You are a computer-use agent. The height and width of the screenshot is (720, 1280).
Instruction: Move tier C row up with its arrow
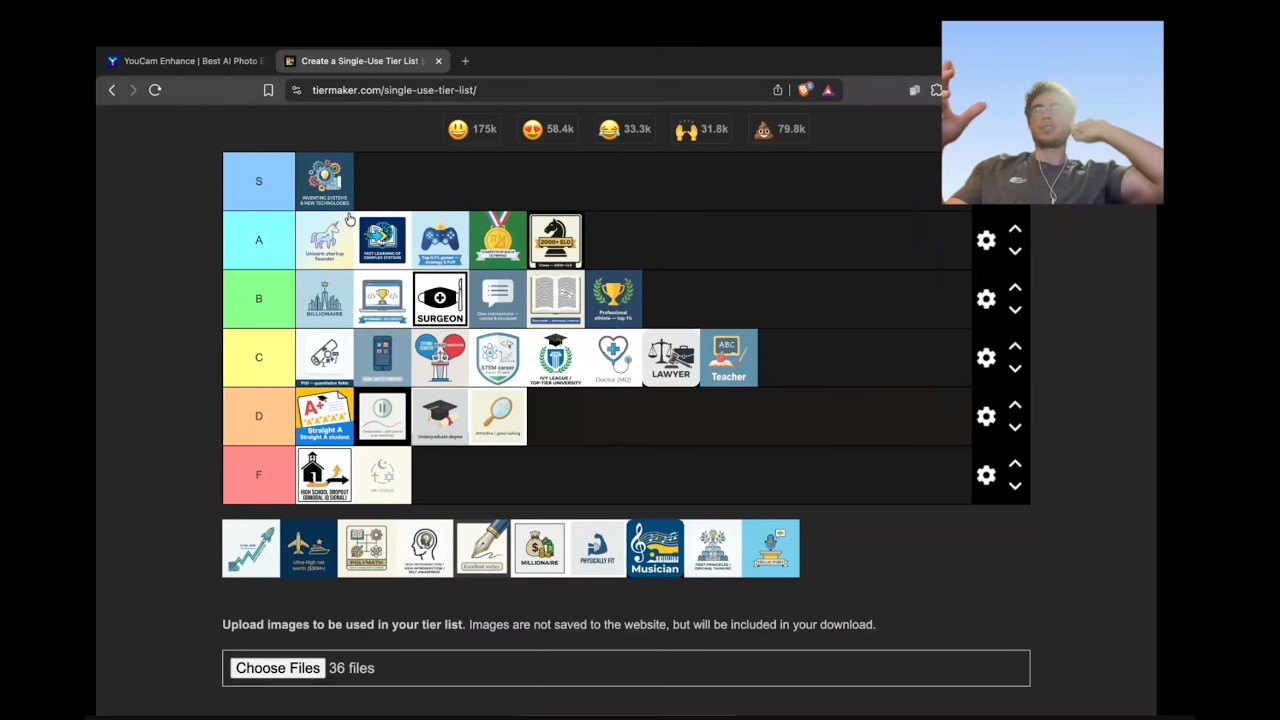coord(1015,346)
